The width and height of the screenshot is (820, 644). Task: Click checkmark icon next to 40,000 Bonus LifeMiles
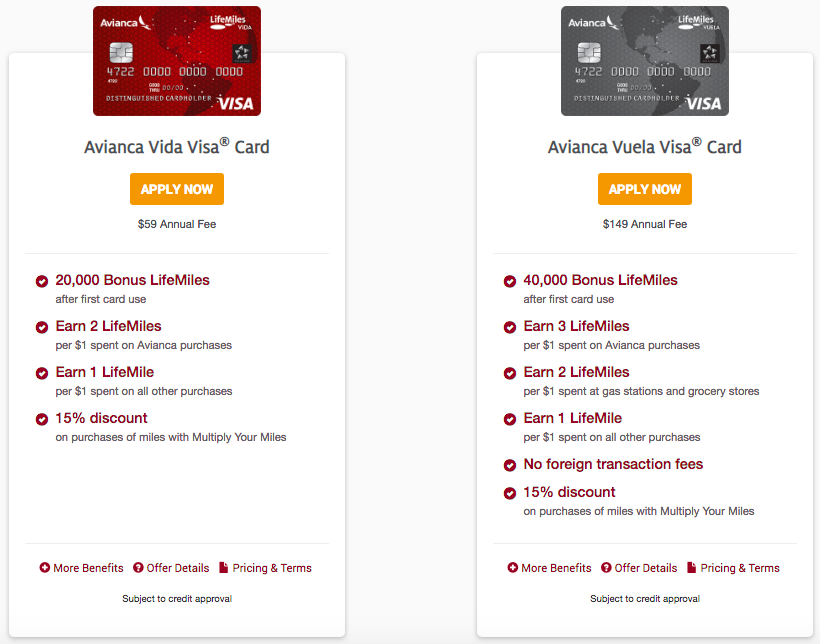pos(510,281)
